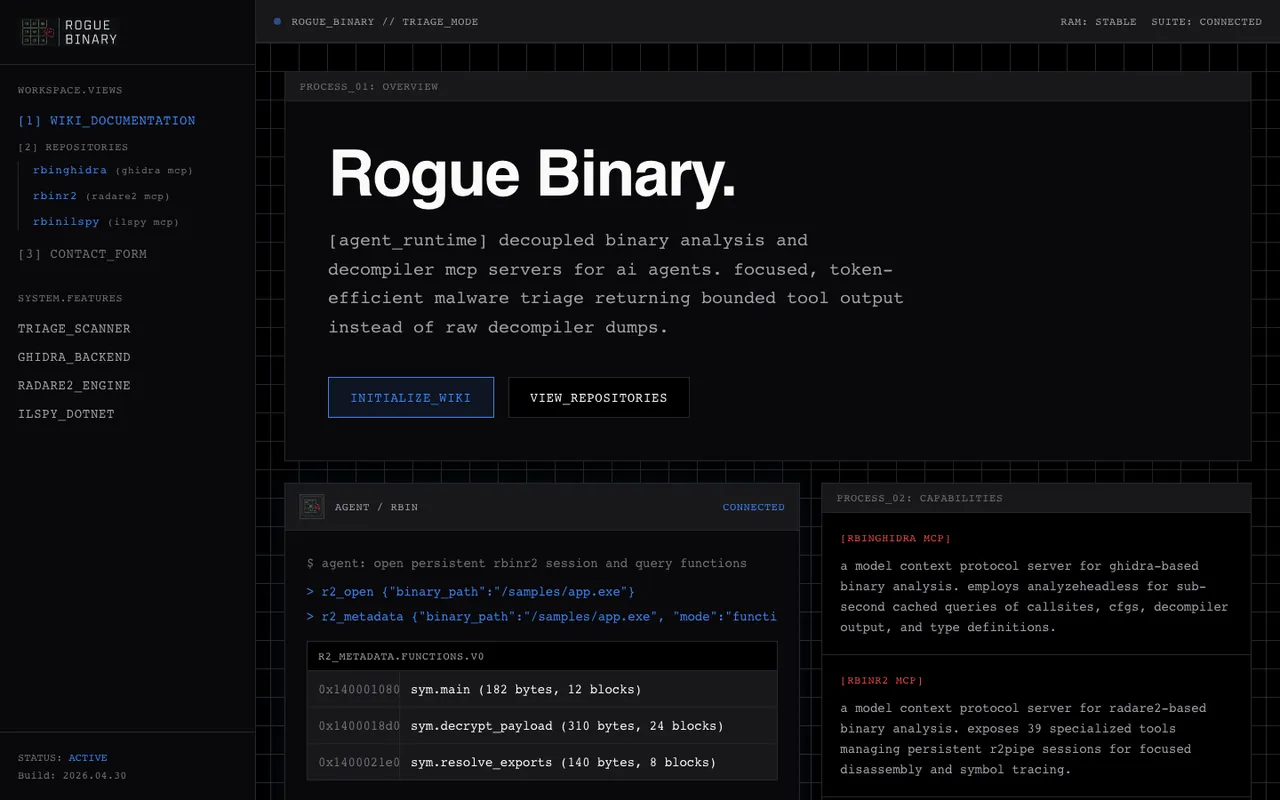Click the Rogue Binary logo icon
Screen dimensions: 1280x800
[37, 32]
